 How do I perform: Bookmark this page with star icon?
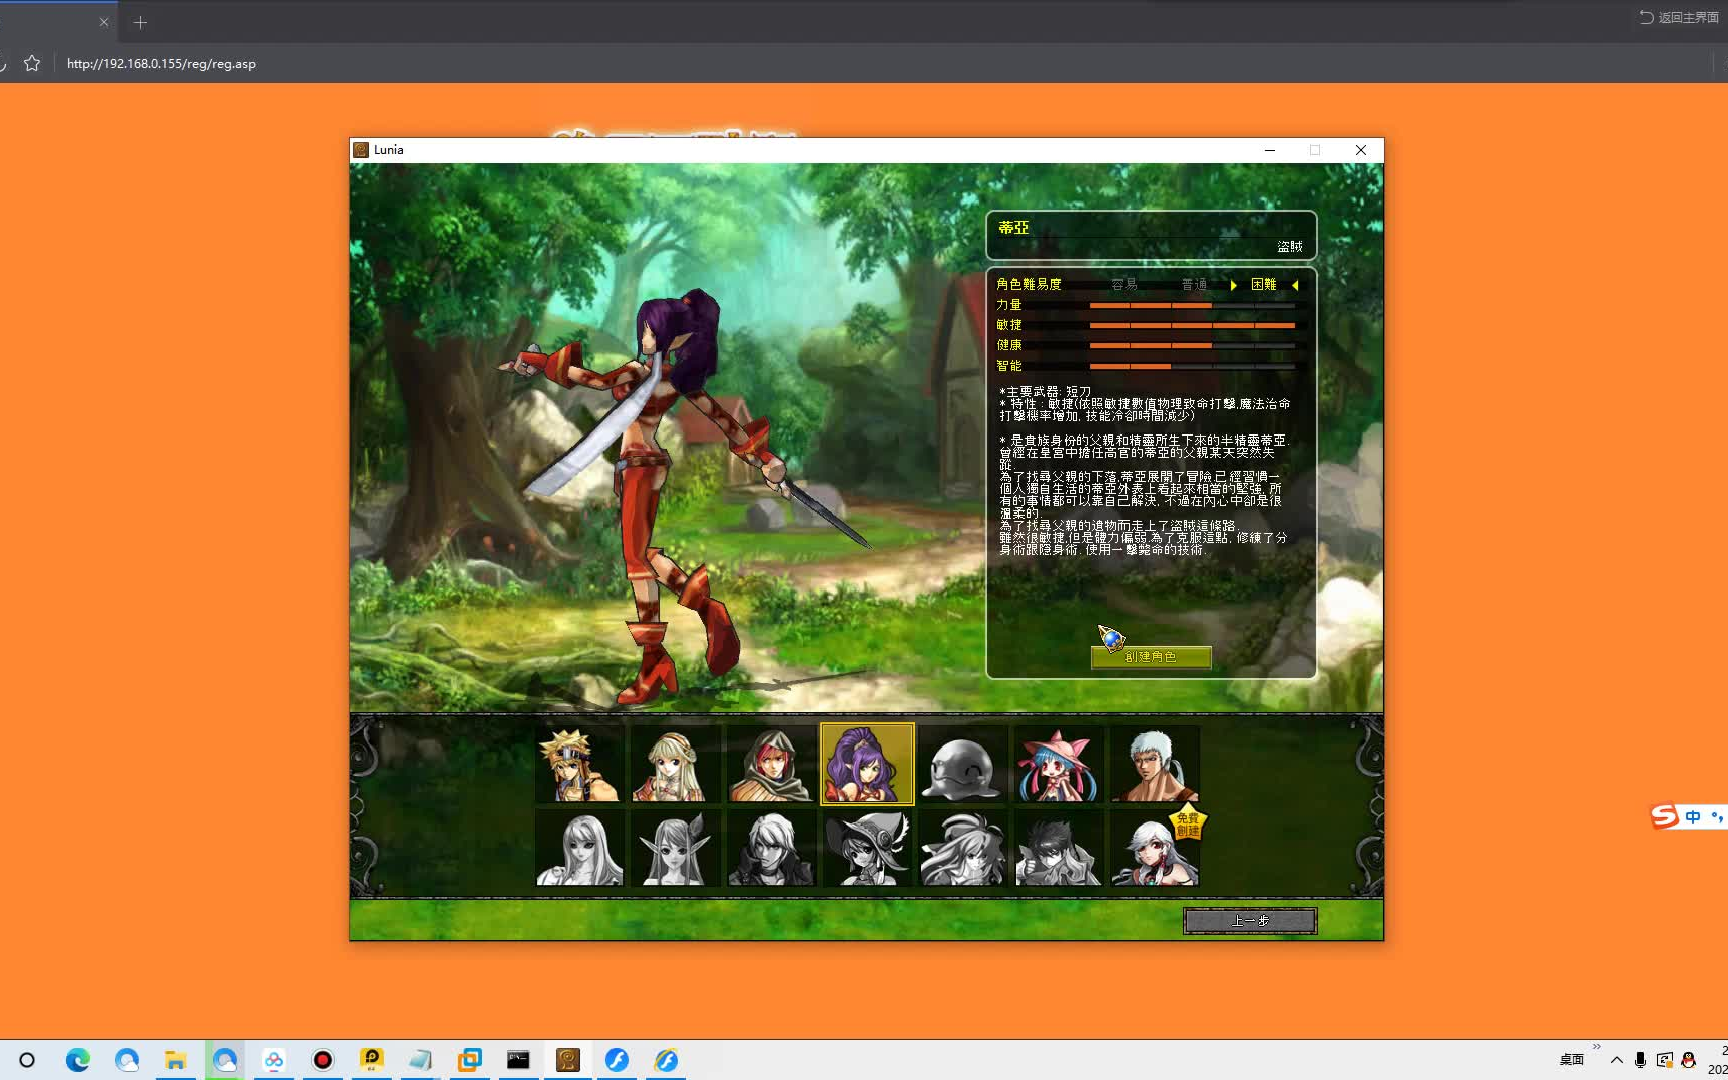click(32, 63)
